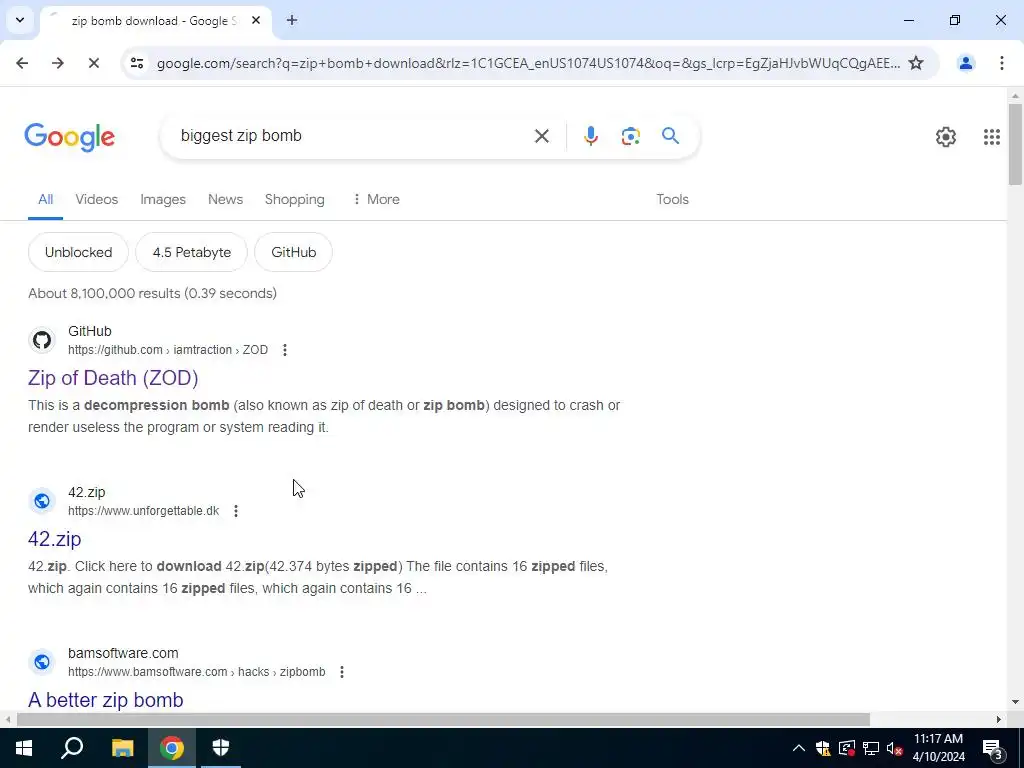Search by image with Google Lens
This screenshot has width=1024, height=768.
tap(630, 136)
